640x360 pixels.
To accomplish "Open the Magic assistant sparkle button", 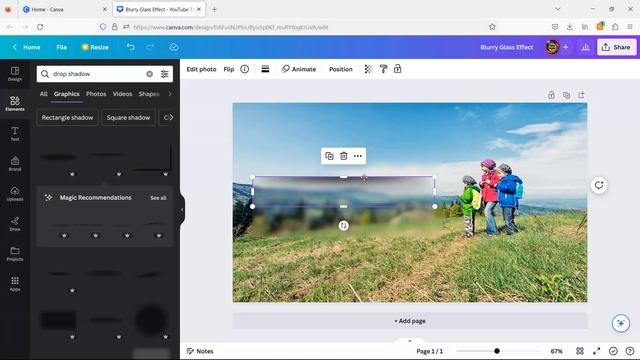I will click(x=621, y=323).
